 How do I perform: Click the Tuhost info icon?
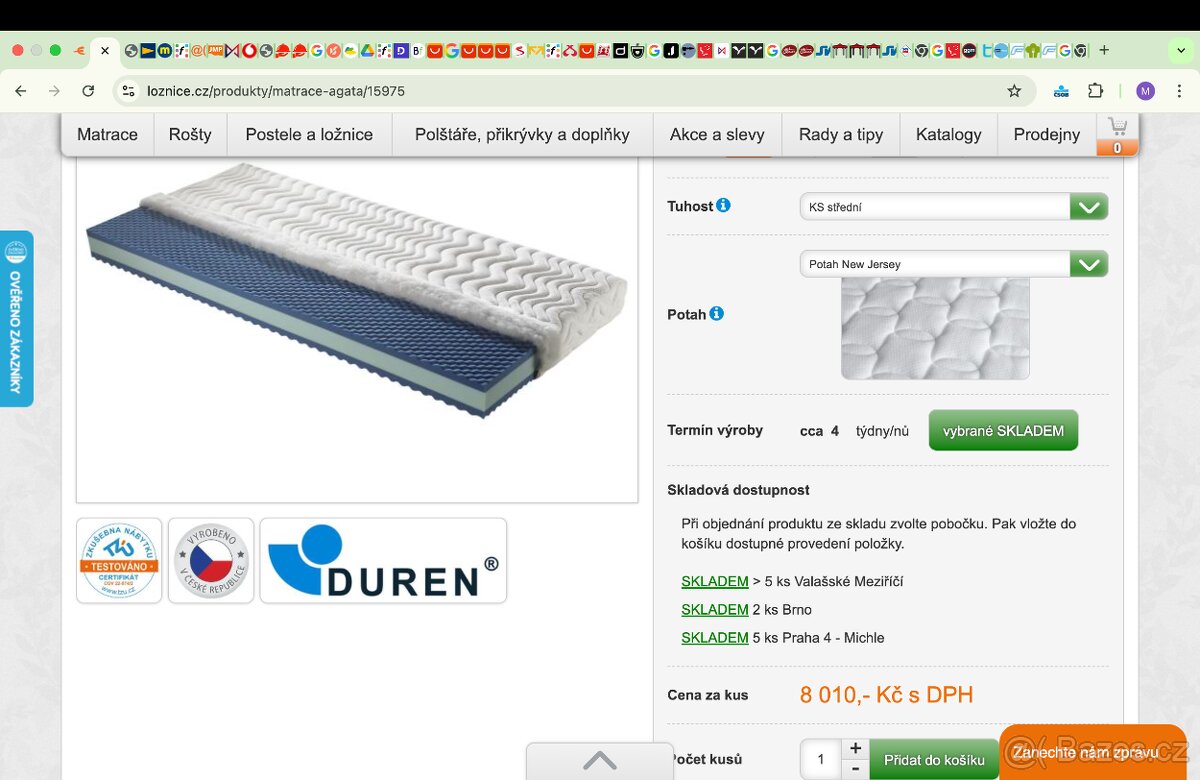coord(723,205)
